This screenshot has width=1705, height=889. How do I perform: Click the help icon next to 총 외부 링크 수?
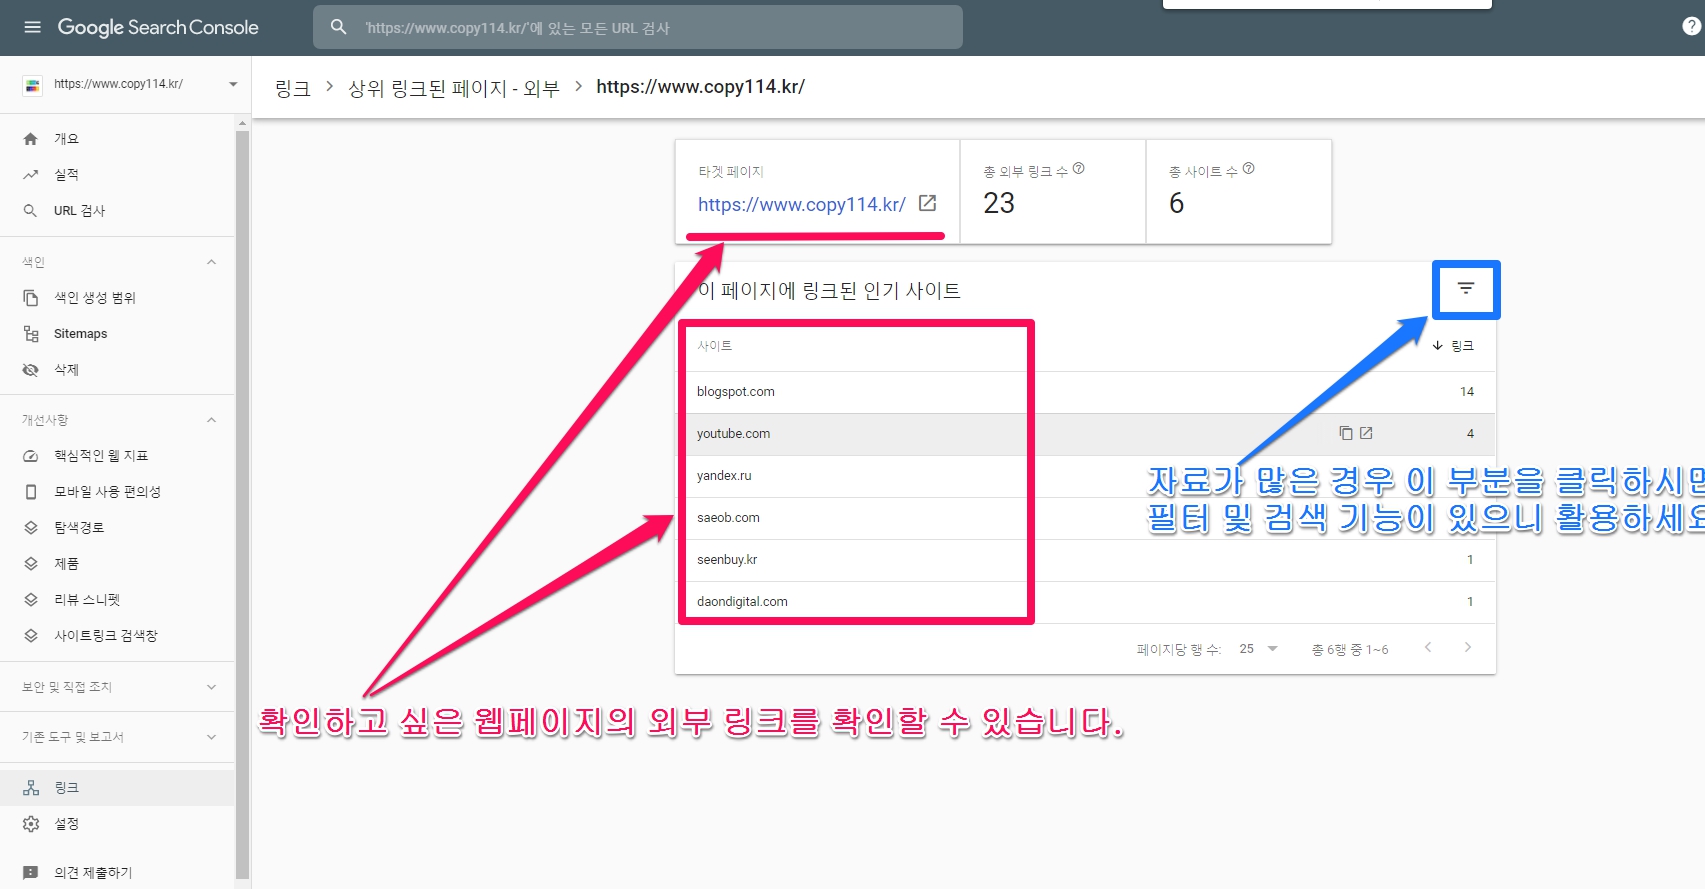click(1079, 169)
